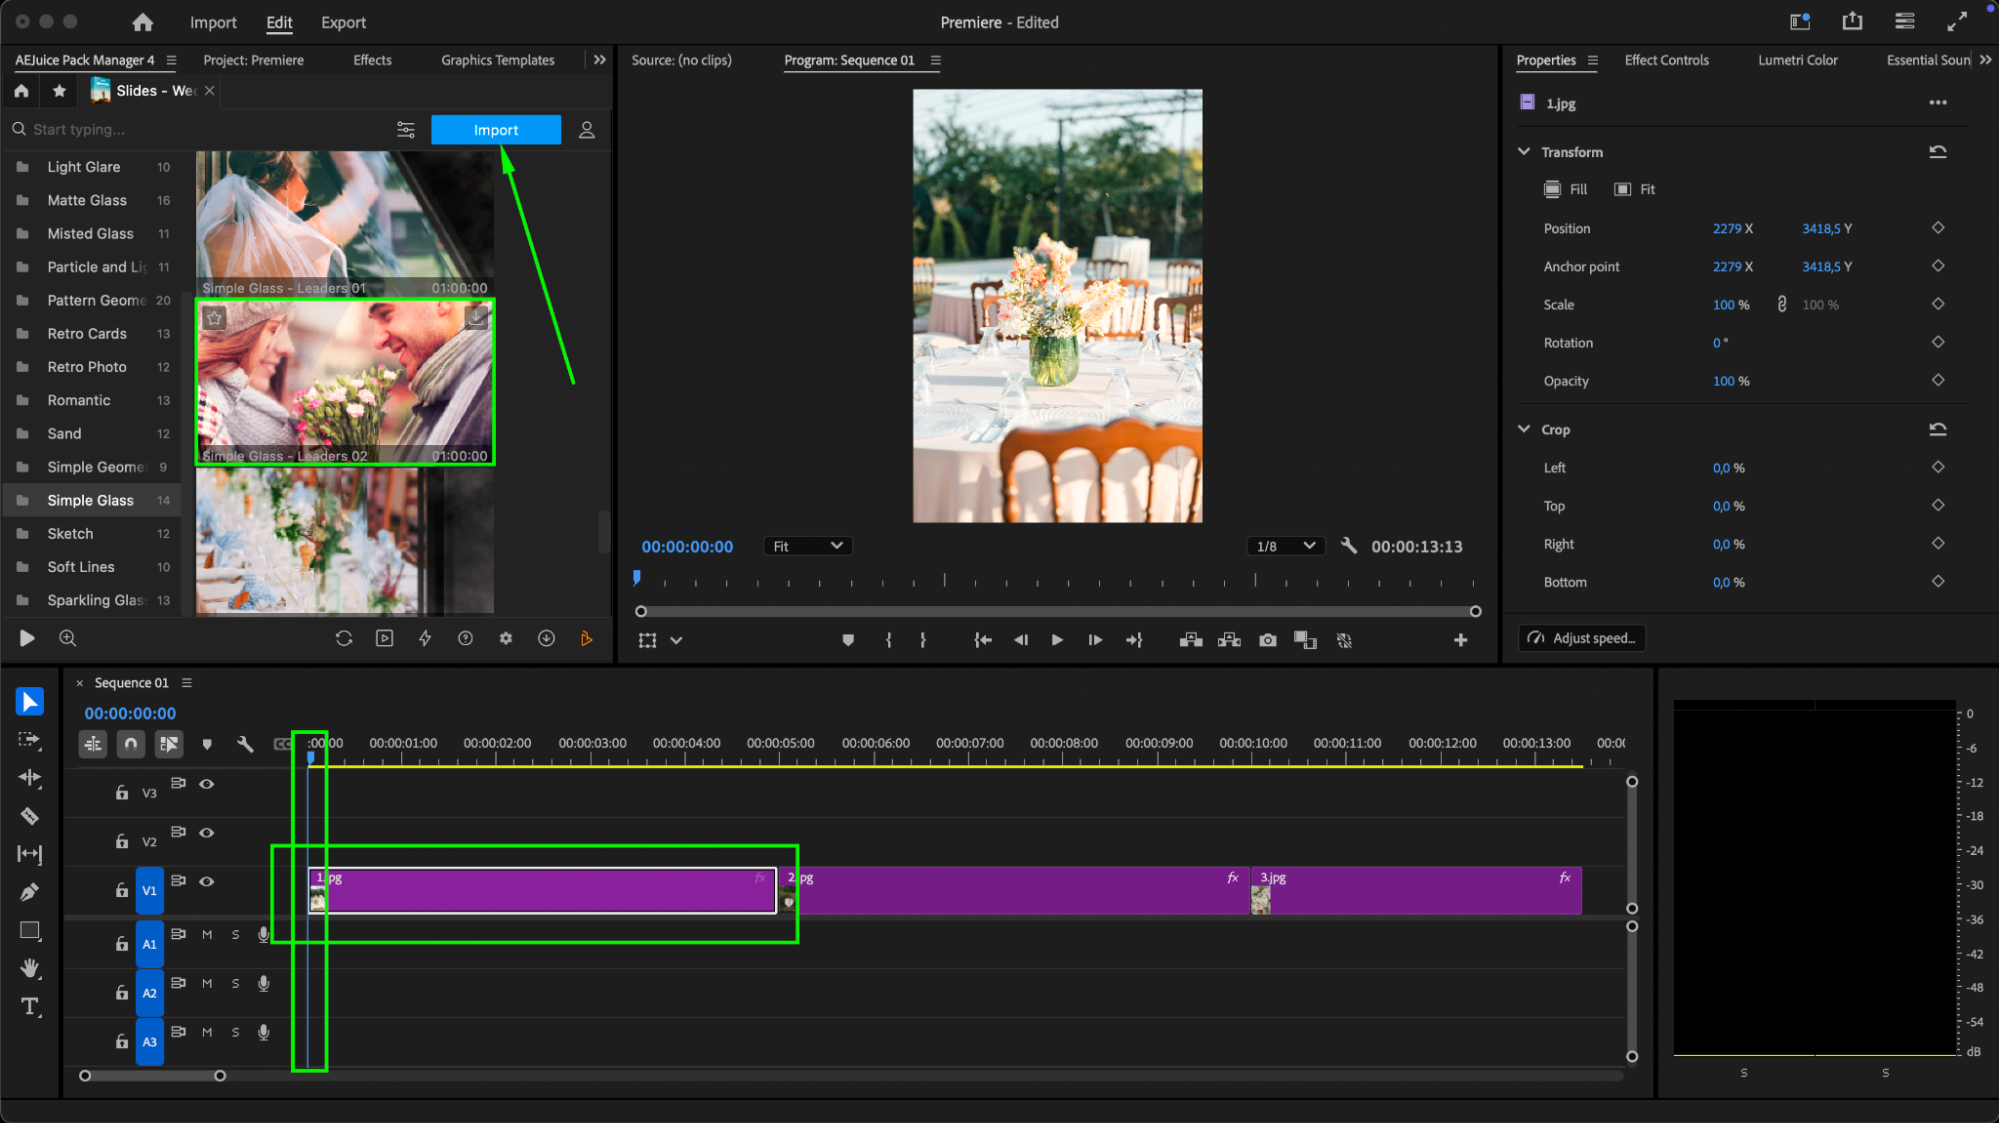1999x1124 pixels.
Task: Click the Add Marker icon in Program monitor
Action: click(848, 640)
